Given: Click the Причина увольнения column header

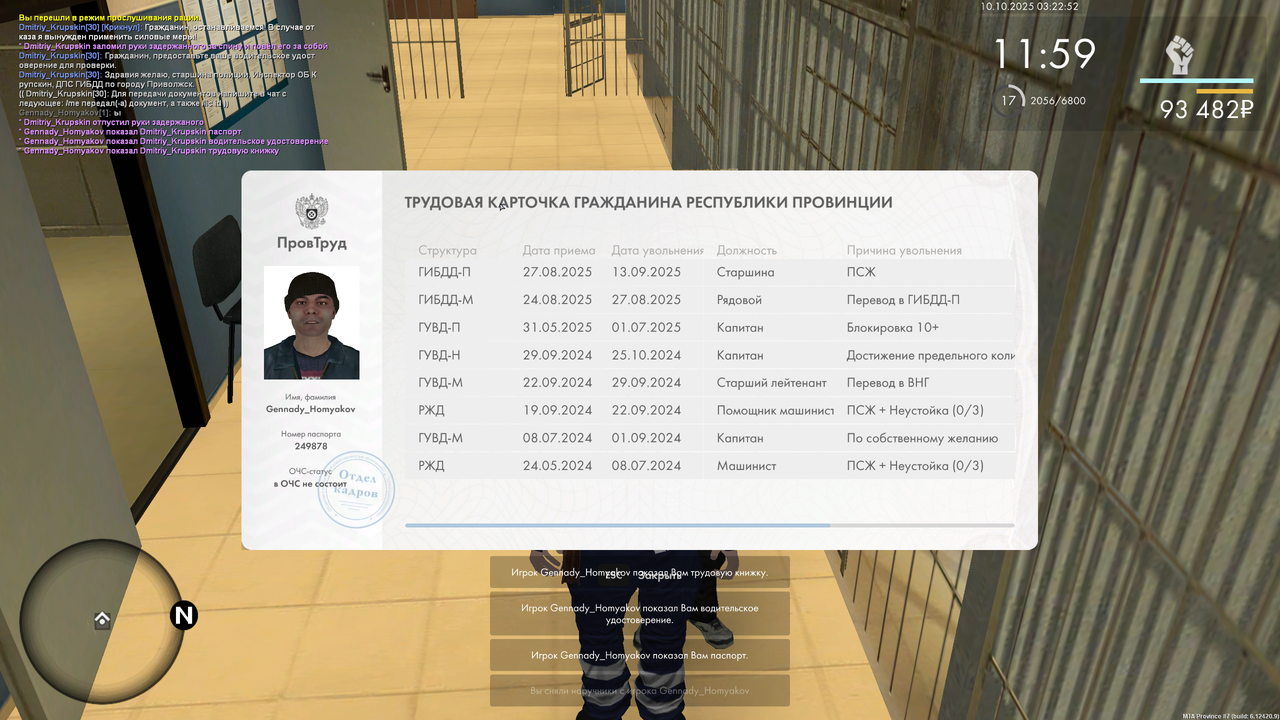Looking at the screenshot, I should [x=904, y=250].
